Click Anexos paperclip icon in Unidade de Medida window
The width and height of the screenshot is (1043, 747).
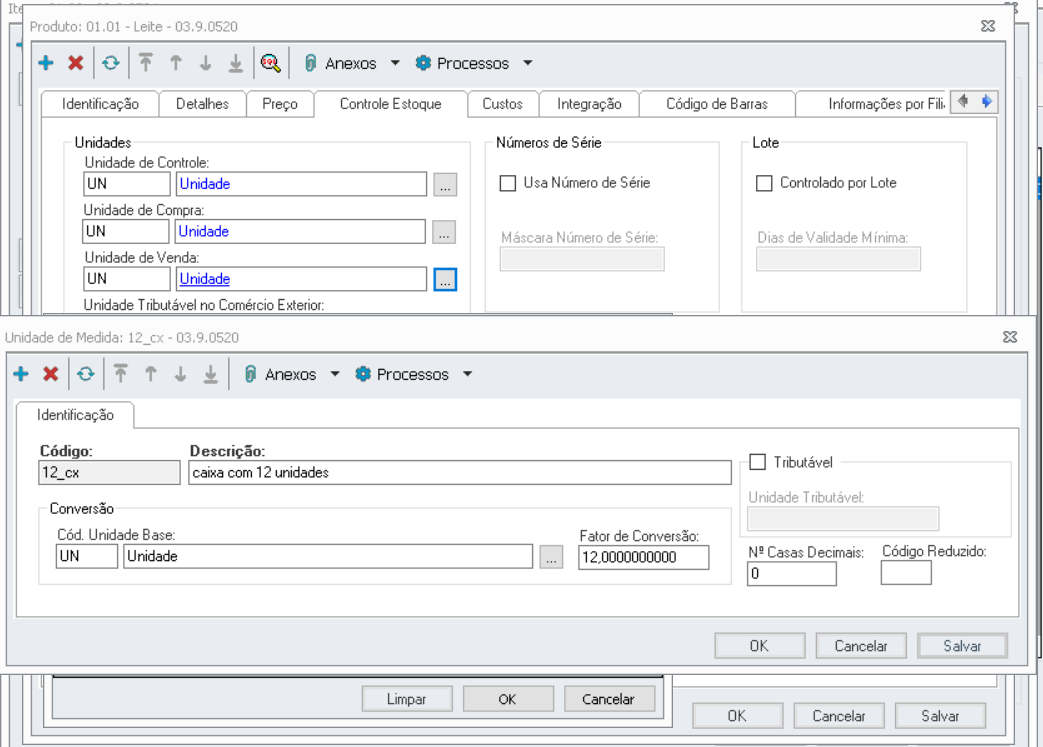tap(250, 374)
